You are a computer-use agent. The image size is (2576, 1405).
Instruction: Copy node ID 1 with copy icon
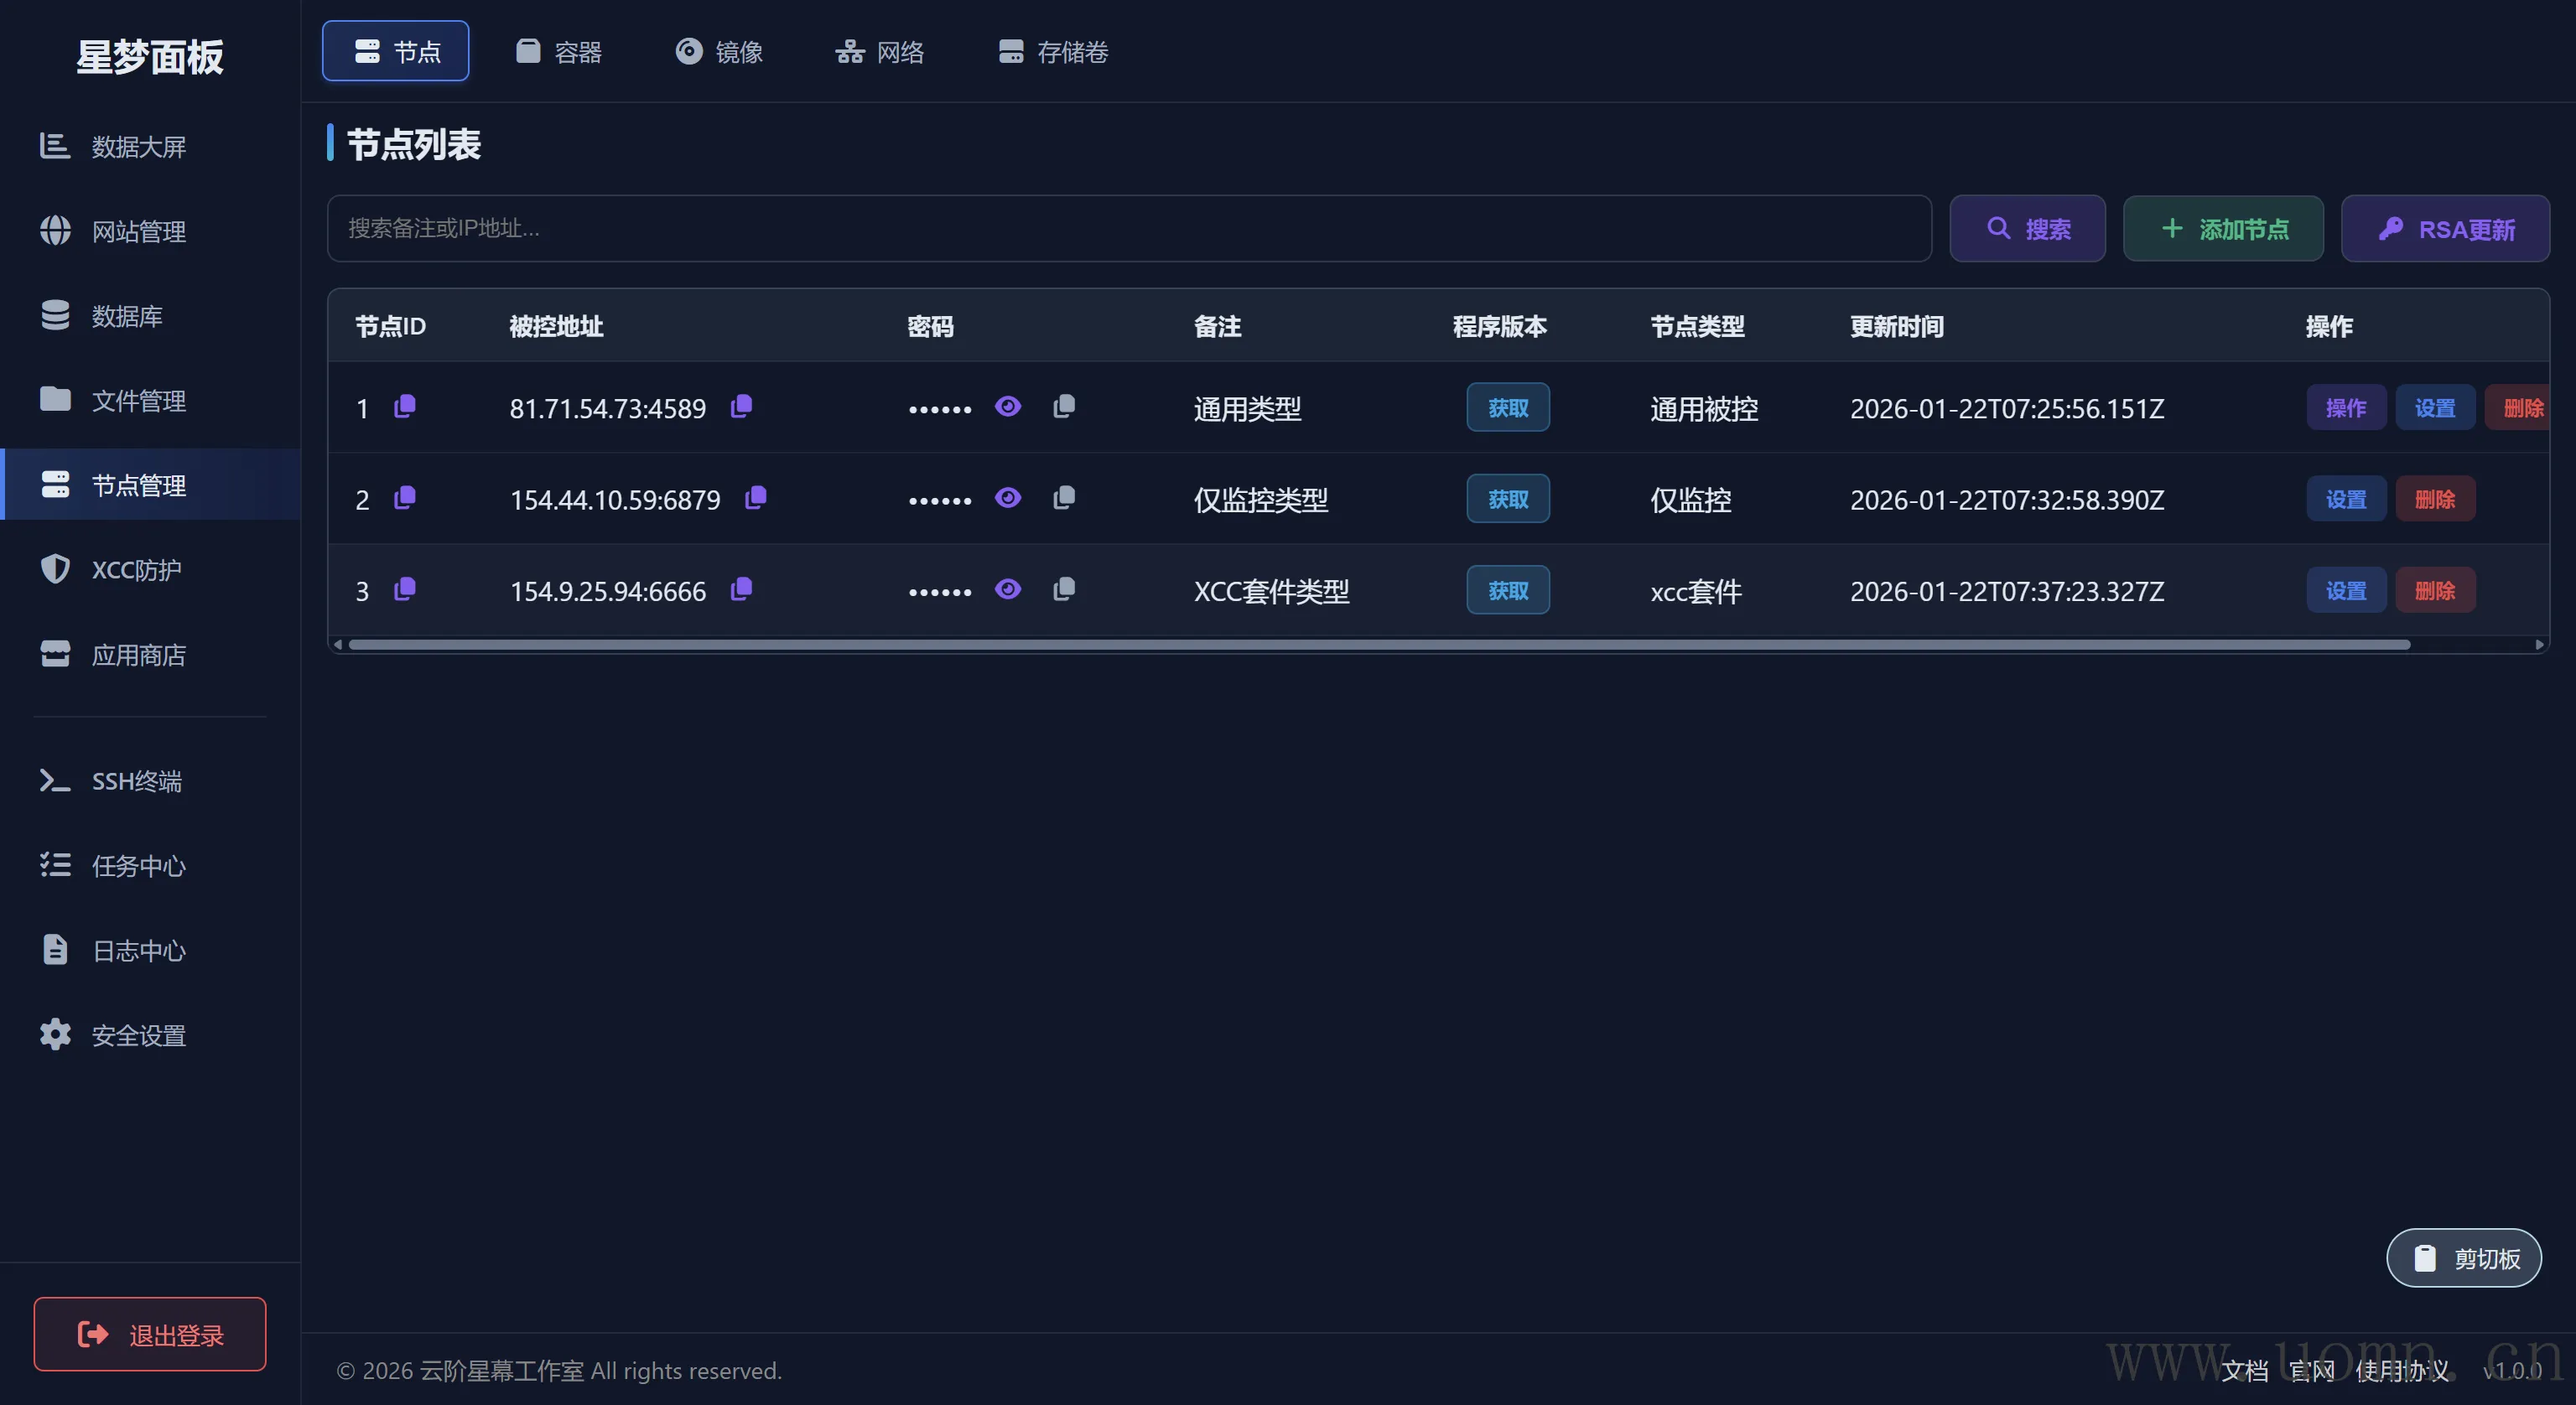[404, 407]
